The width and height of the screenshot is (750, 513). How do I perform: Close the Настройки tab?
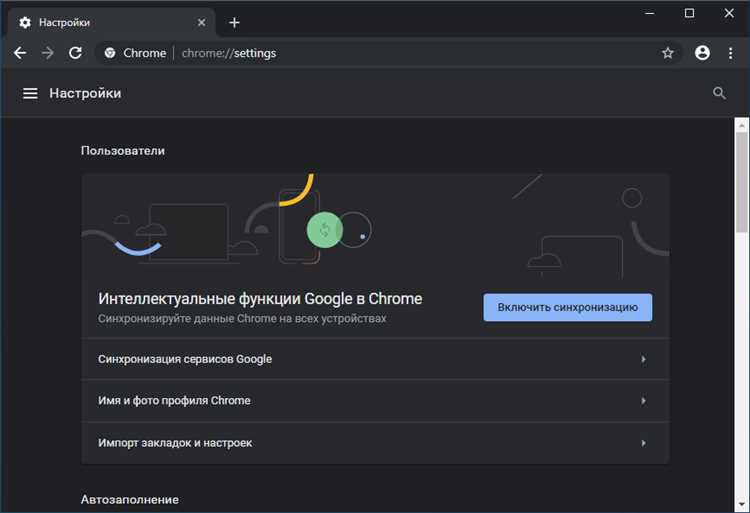click(202, 22)
